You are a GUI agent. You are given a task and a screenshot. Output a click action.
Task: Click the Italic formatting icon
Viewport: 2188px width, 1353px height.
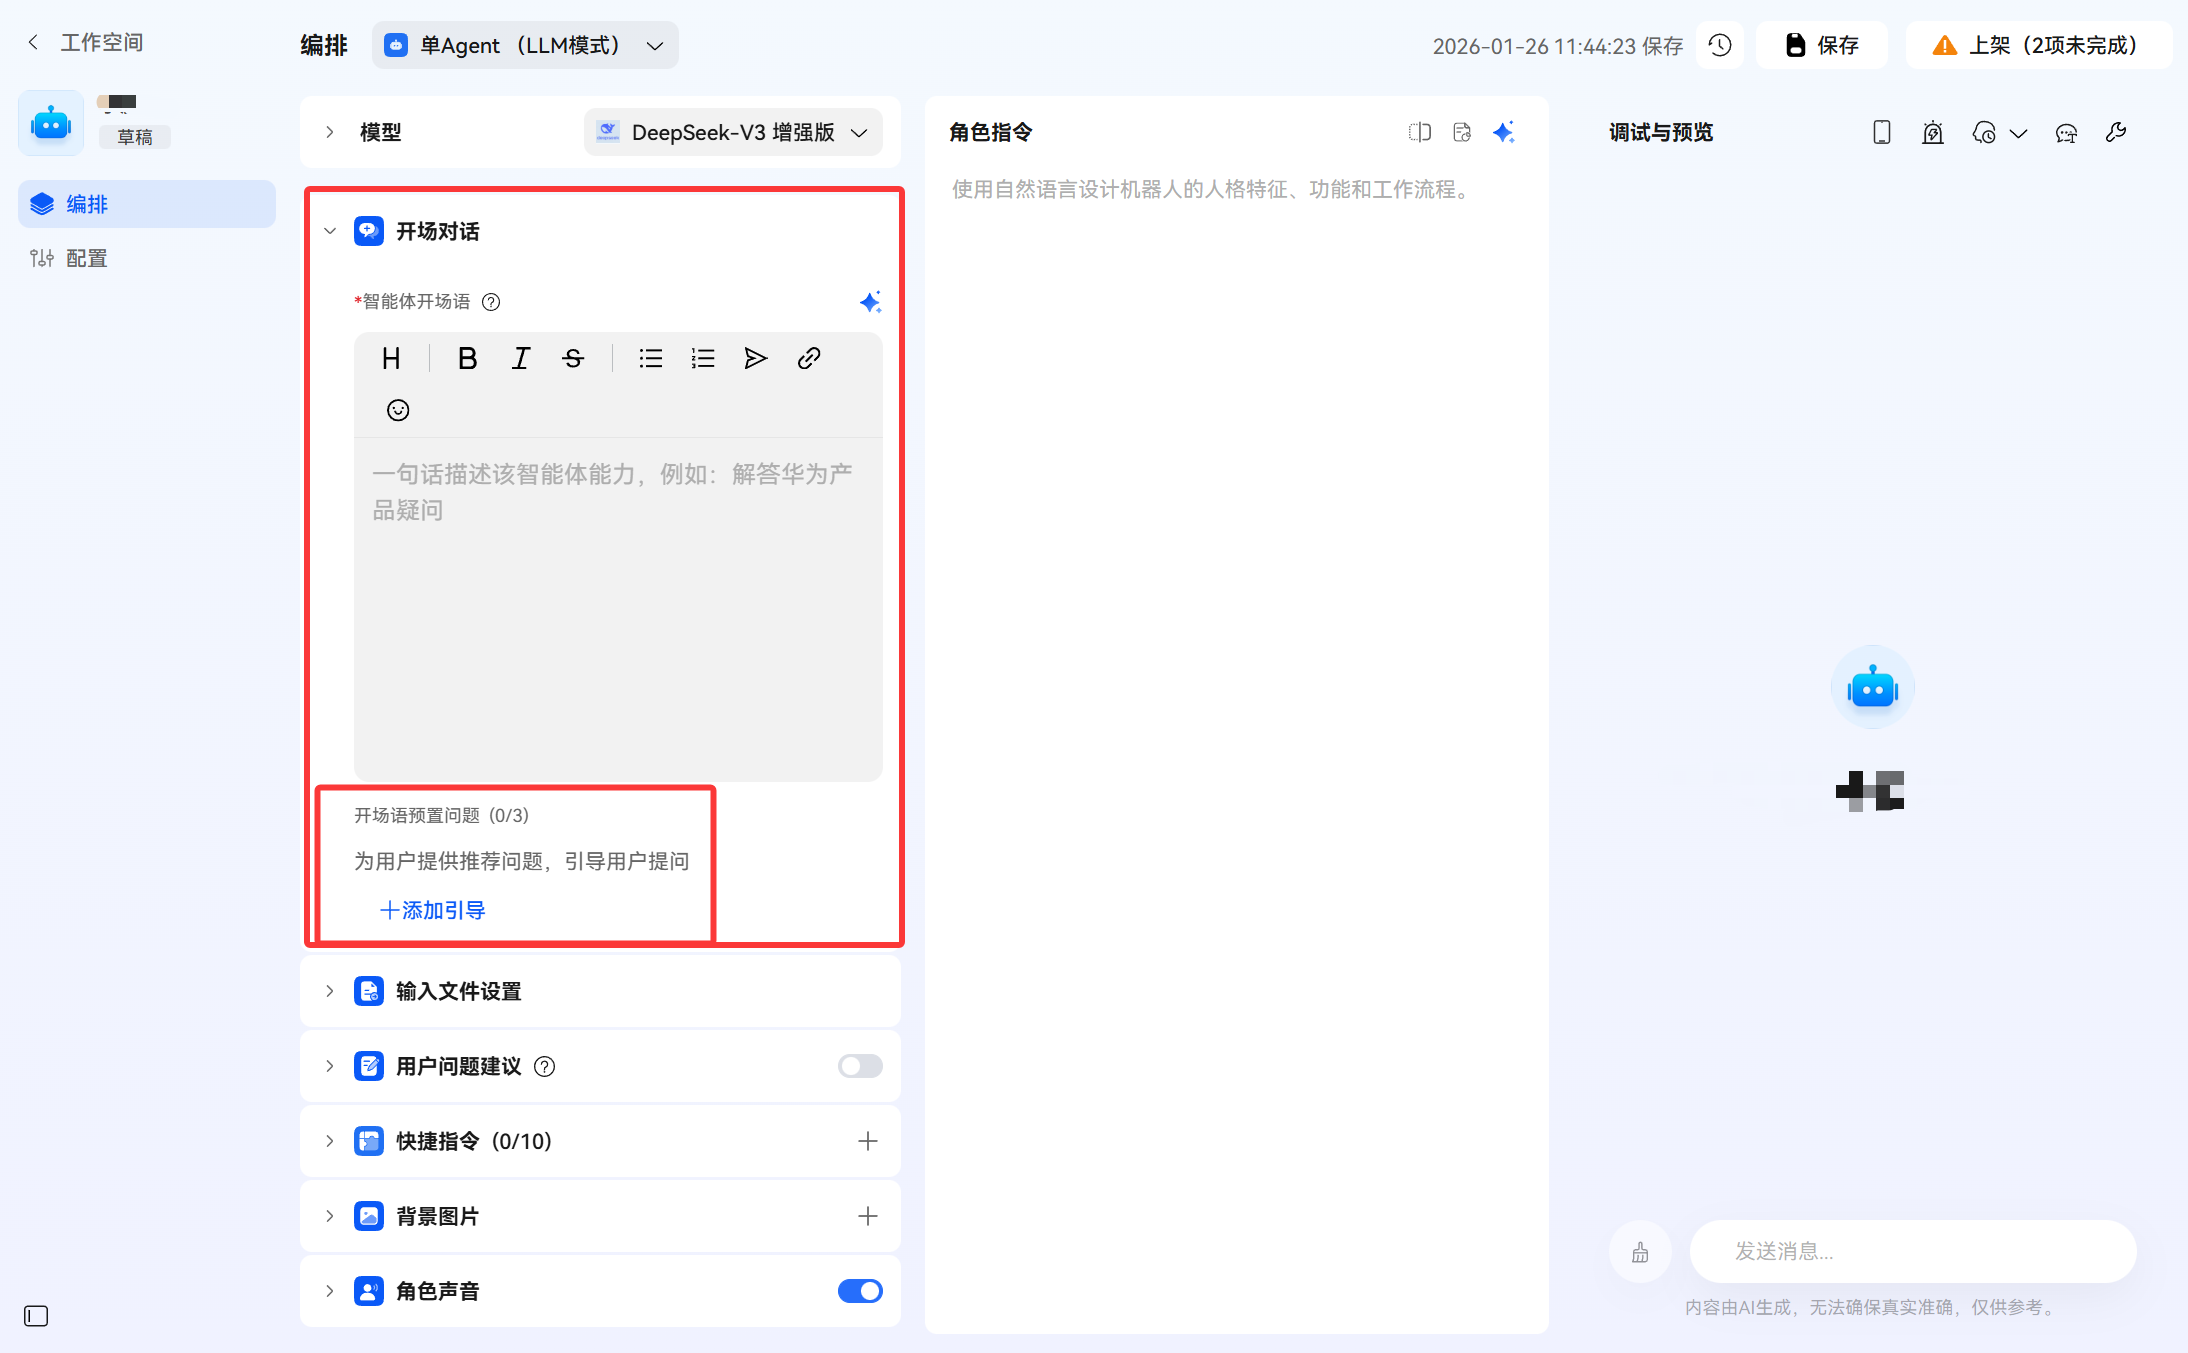[520, 358]
